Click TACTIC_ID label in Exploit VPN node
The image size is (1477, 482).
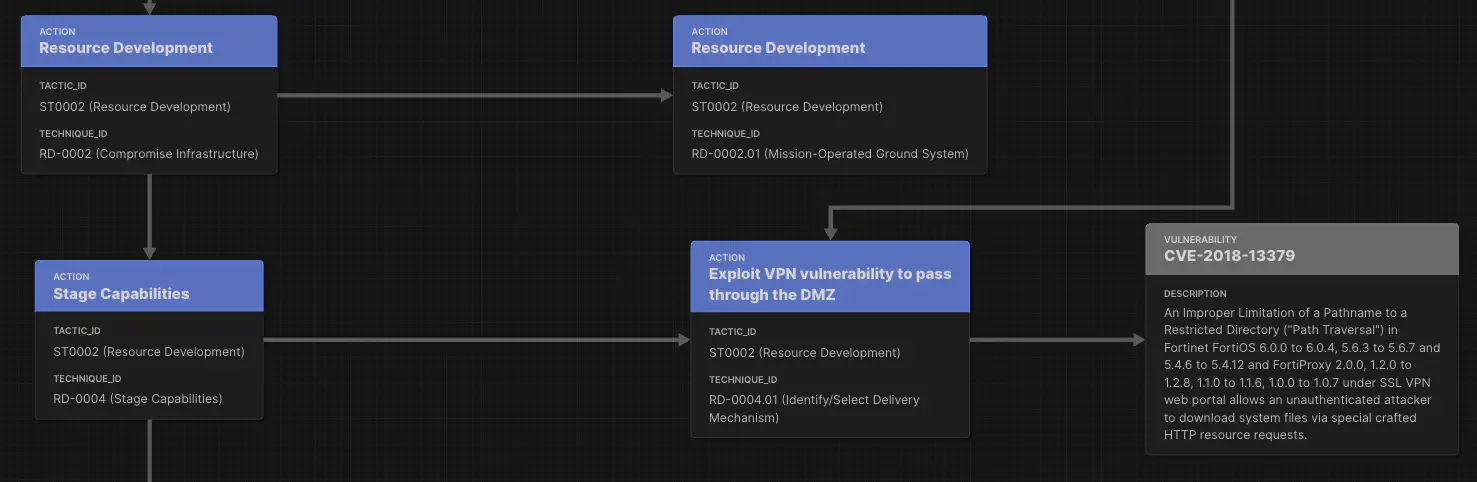click(x=732, y=332)
